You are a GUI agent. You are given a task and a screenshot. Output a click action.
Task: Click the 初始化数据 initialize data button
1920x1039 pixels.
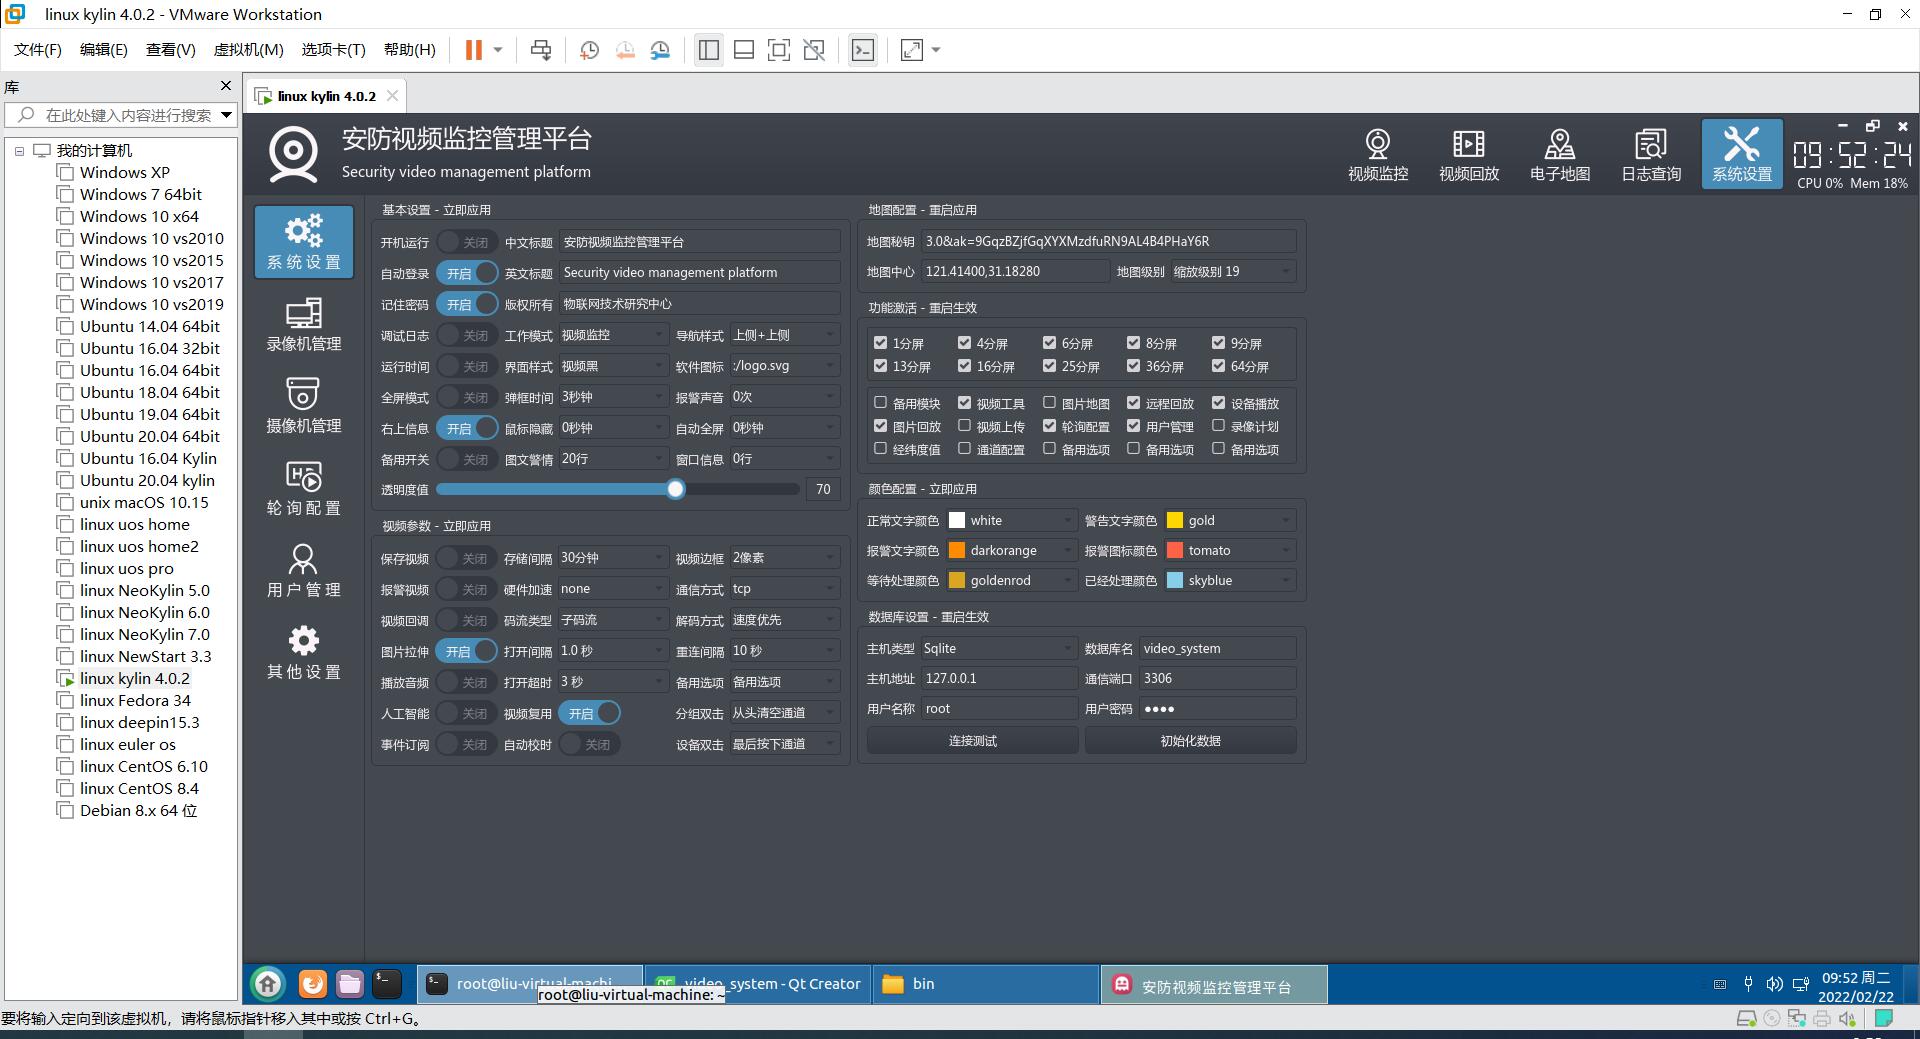1190,741
